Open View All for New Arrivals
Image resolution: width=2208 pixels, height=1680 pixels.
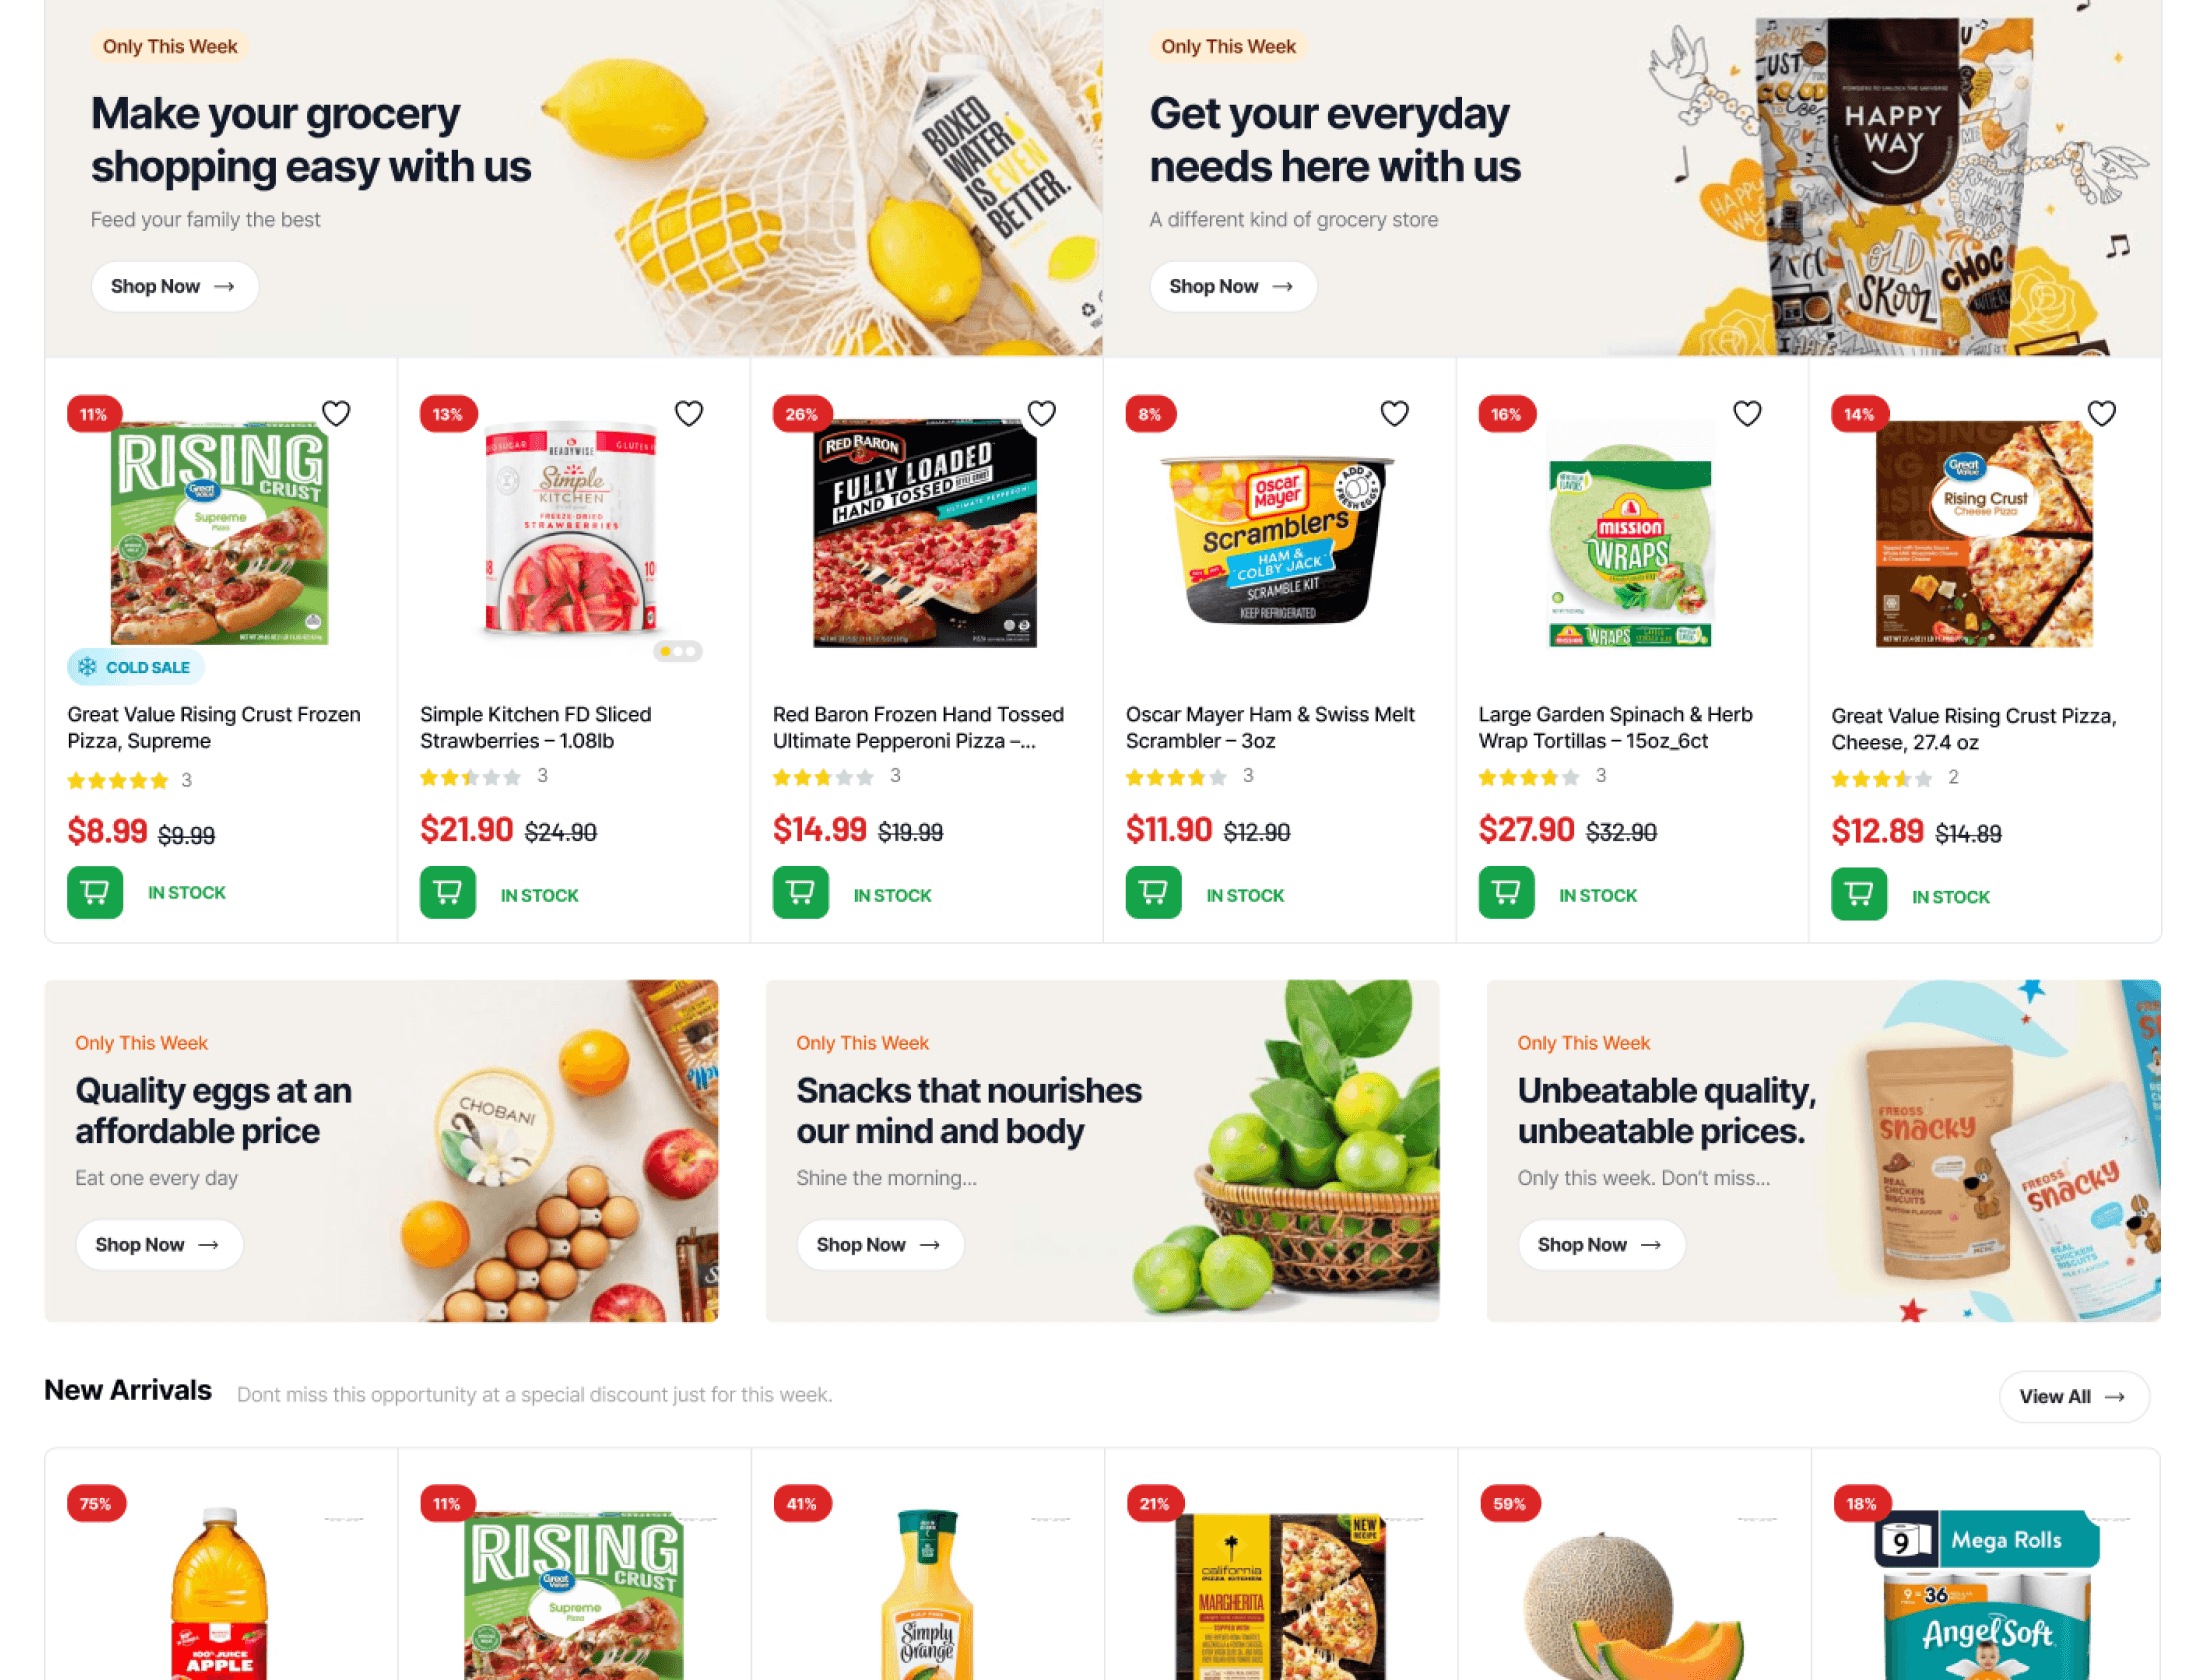click(2074, 1397)
